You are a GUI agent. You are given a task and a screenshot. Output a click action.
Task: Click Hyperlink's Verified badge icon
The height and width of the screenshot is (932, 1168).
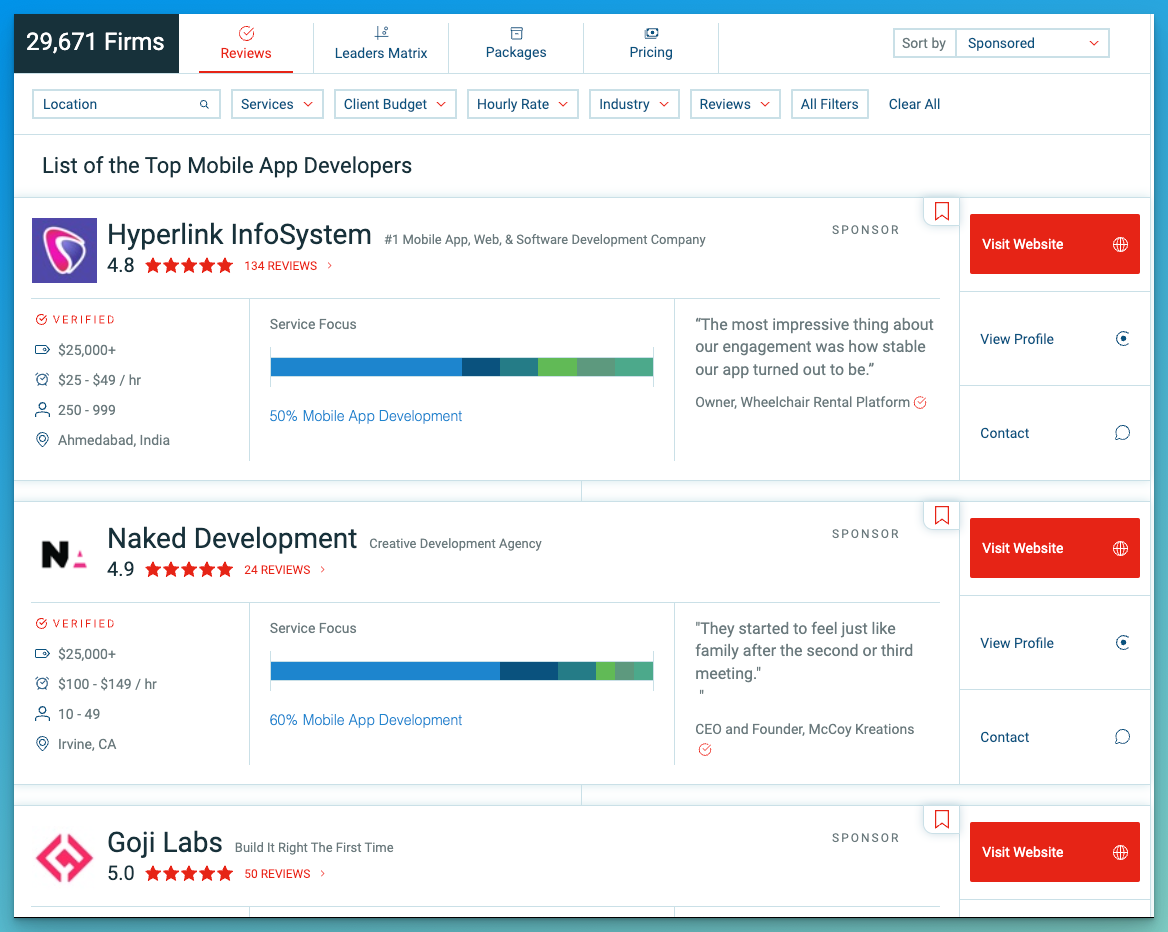(x=42, y=320)
